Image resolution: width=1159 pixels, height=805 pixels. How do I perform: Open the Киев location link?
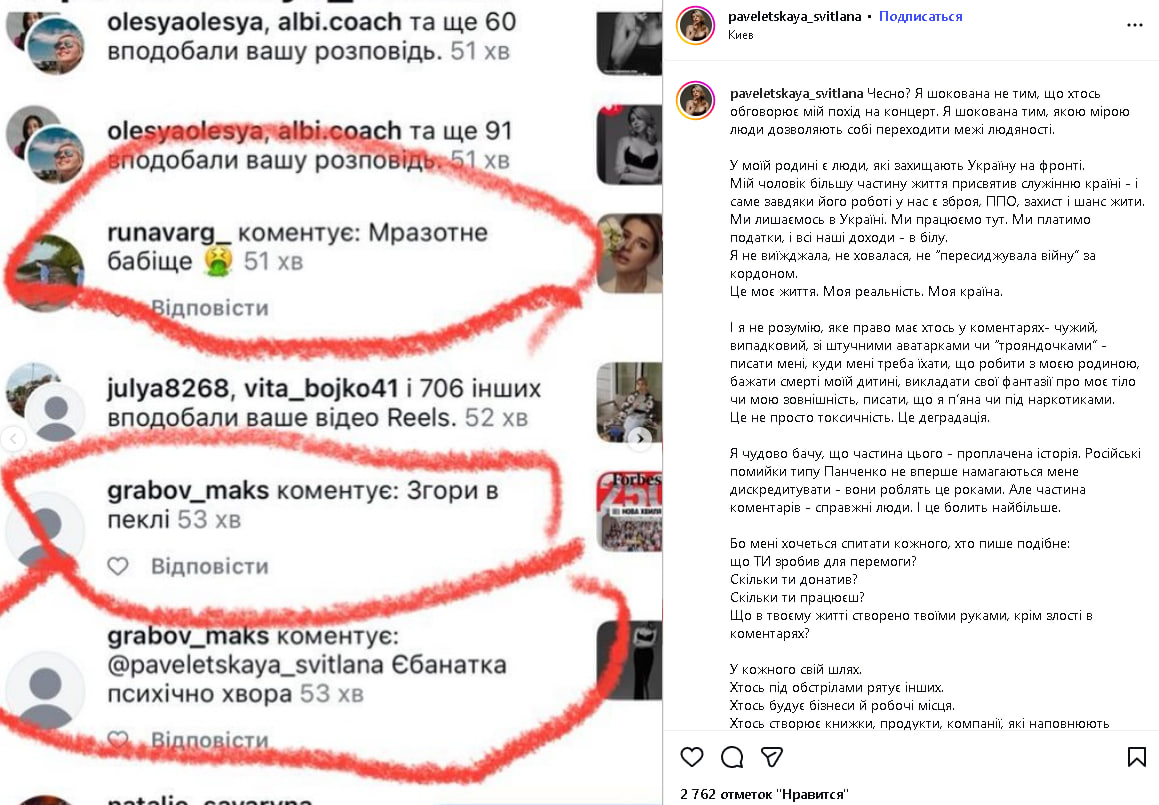(741, 35)
